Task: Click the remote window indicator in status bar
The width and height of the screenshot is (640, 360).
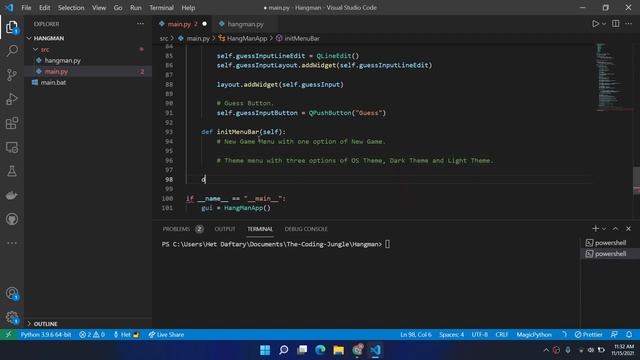Action: coord(8,335)
